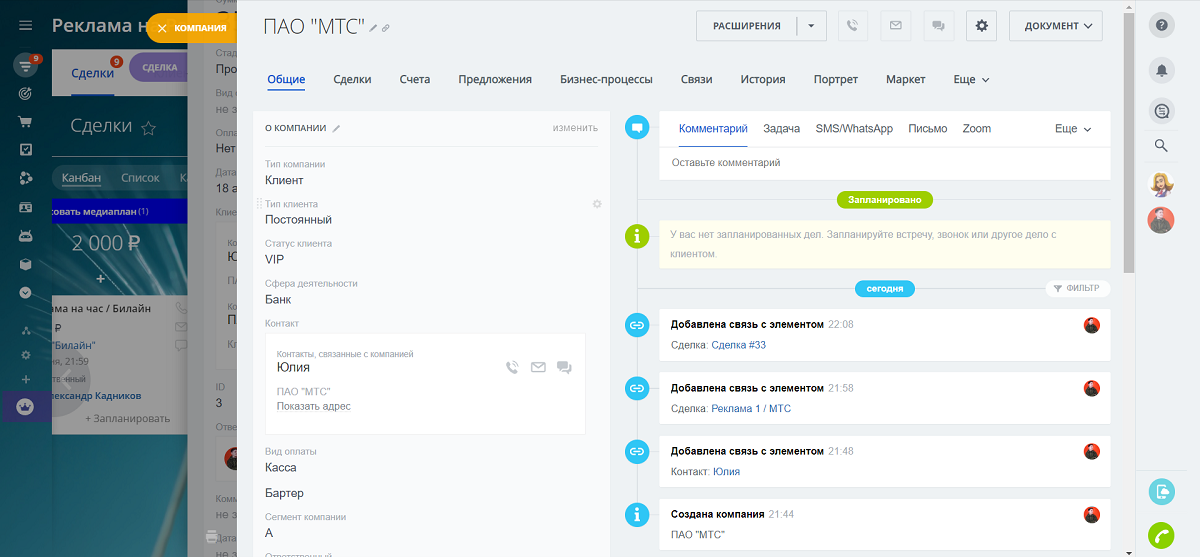Image resolution: width=1200 pixels, height=557 pixels.
Task: Switch to the Общие tab
Action: click(x=286, y=79)
